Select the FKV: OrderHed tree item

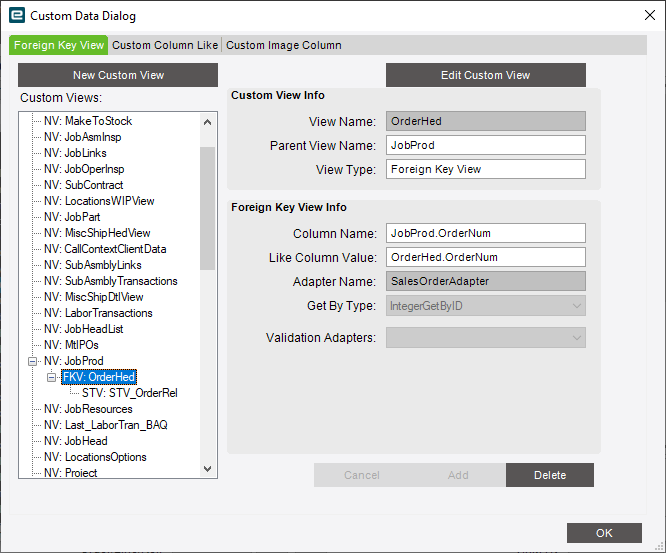point(99,377)
